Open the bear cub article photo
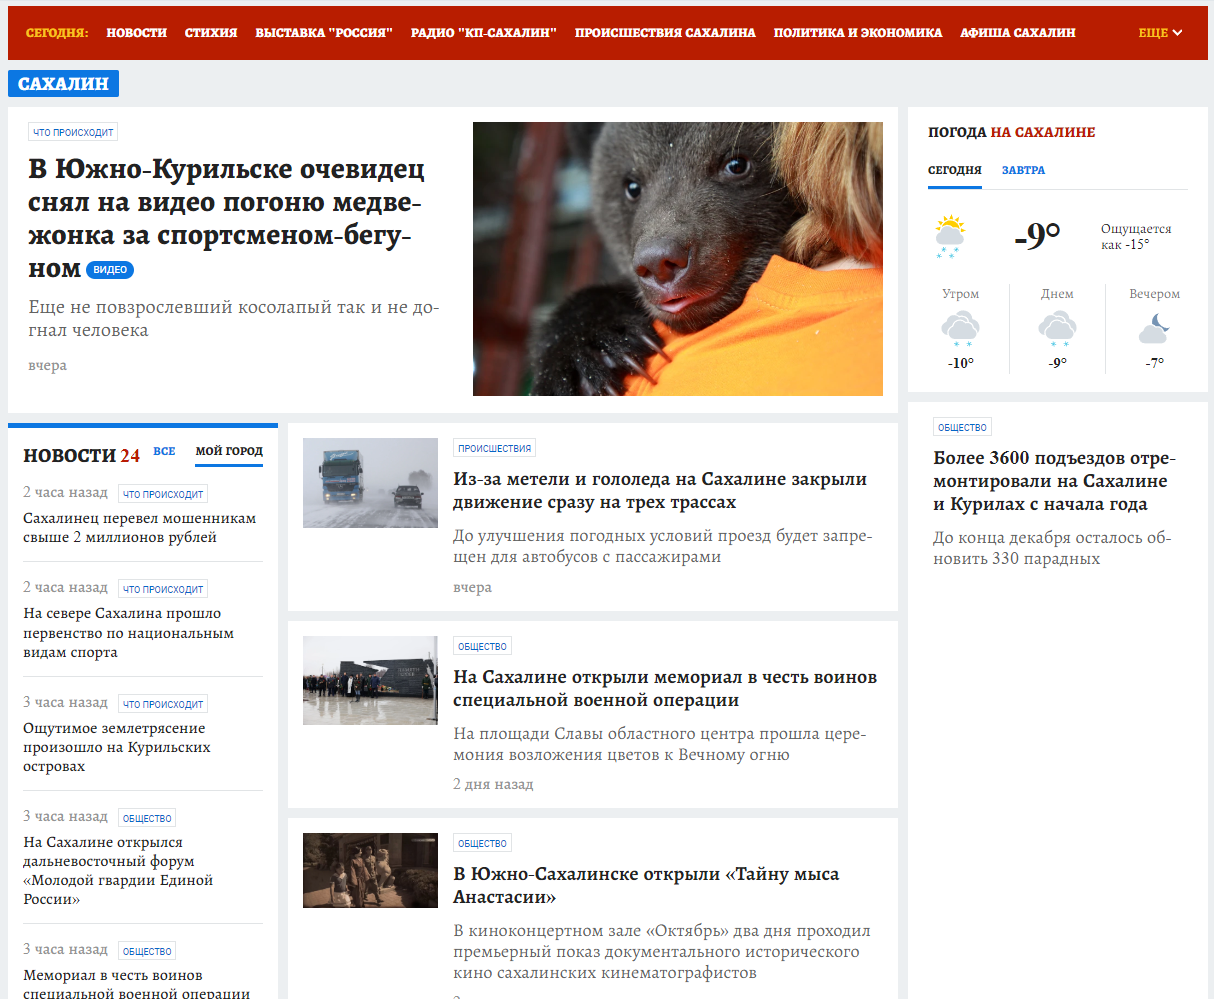The width and height of the screenshot is (1214, 999). [x=678, y=259]
